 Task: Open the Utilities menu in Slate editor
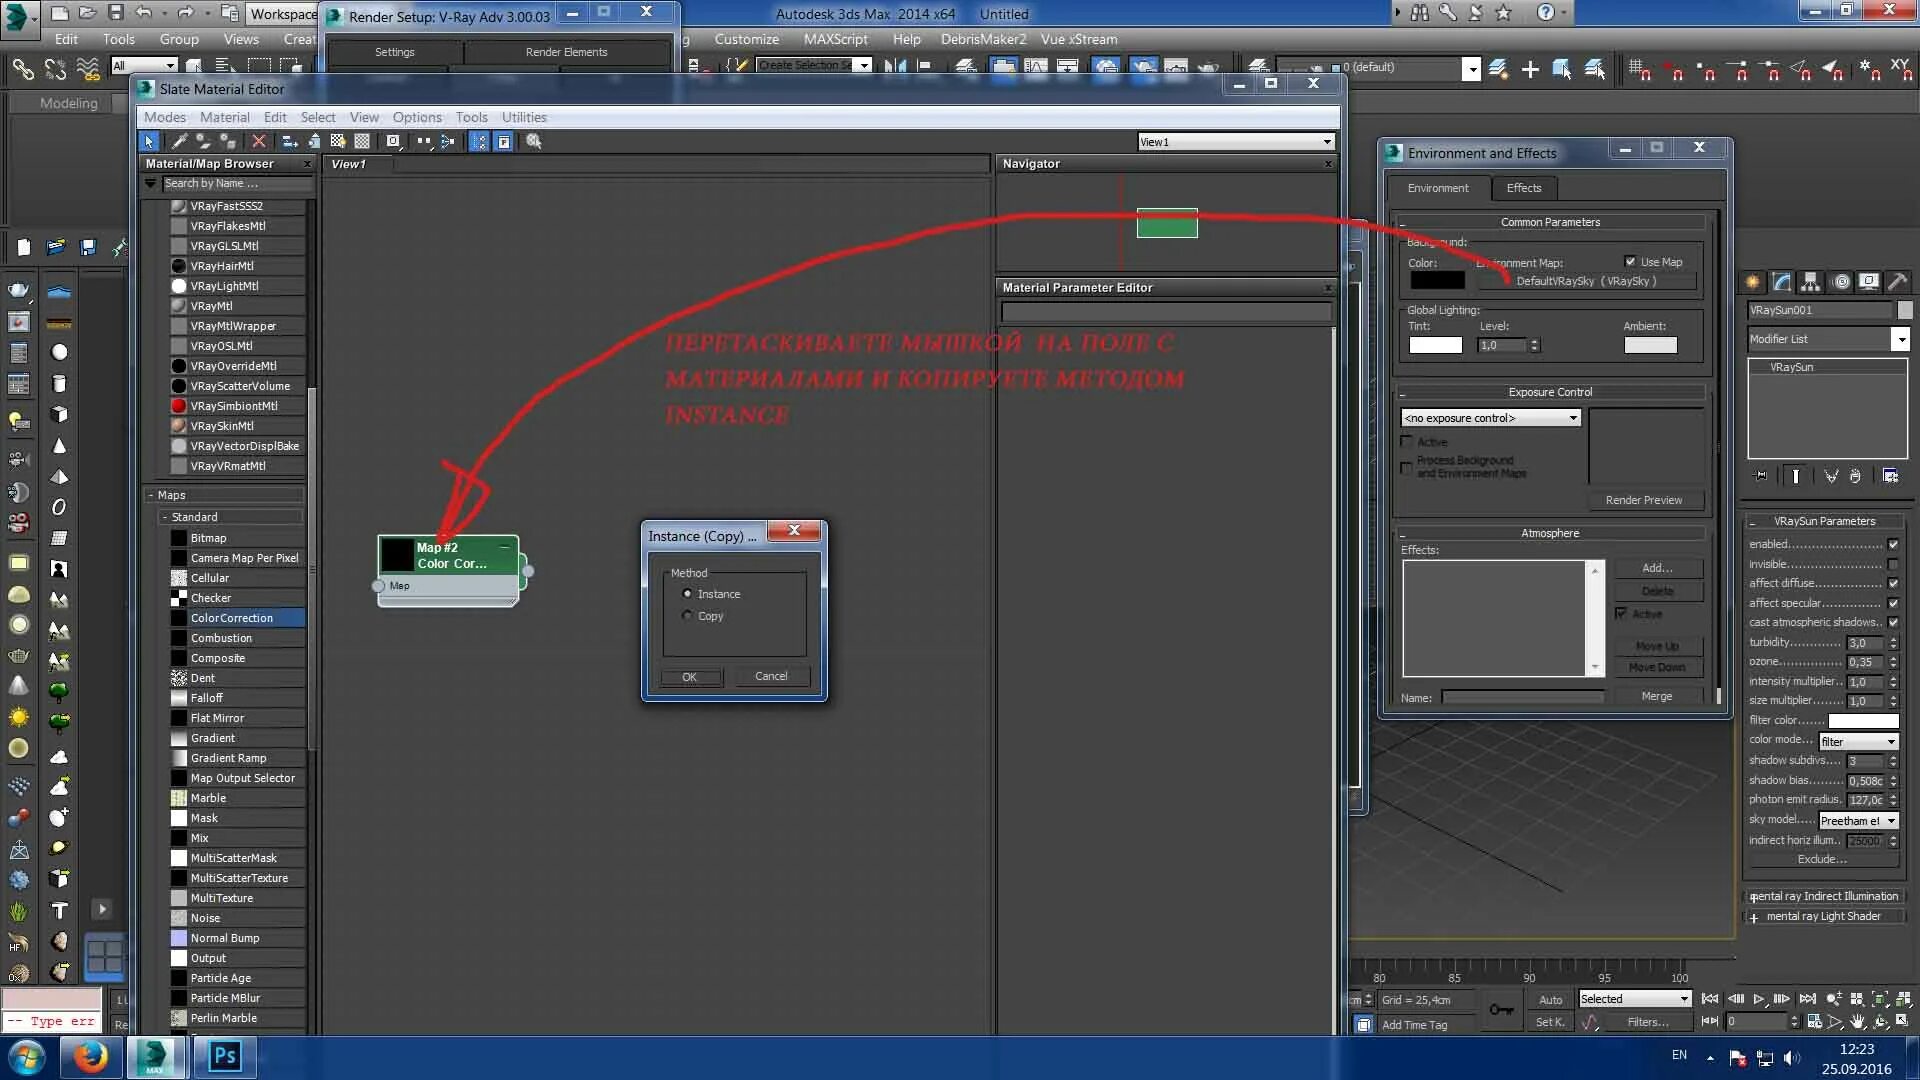coord(524,117)
